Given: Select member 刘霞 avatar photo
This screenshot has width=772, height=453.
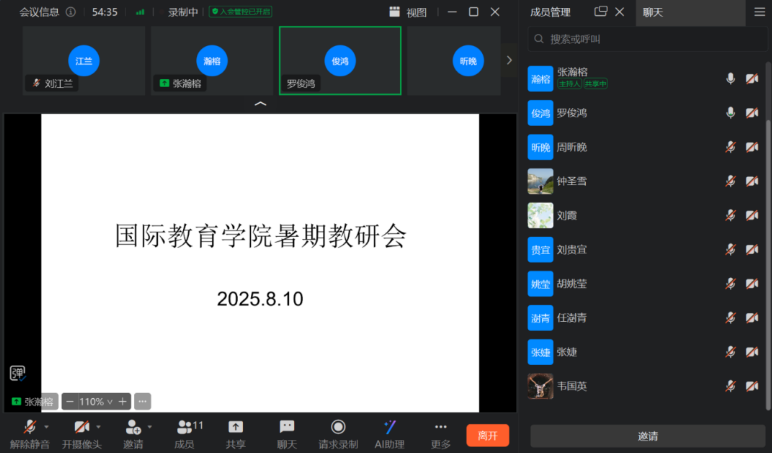Looking at the screenshot, I should (540, 215).
